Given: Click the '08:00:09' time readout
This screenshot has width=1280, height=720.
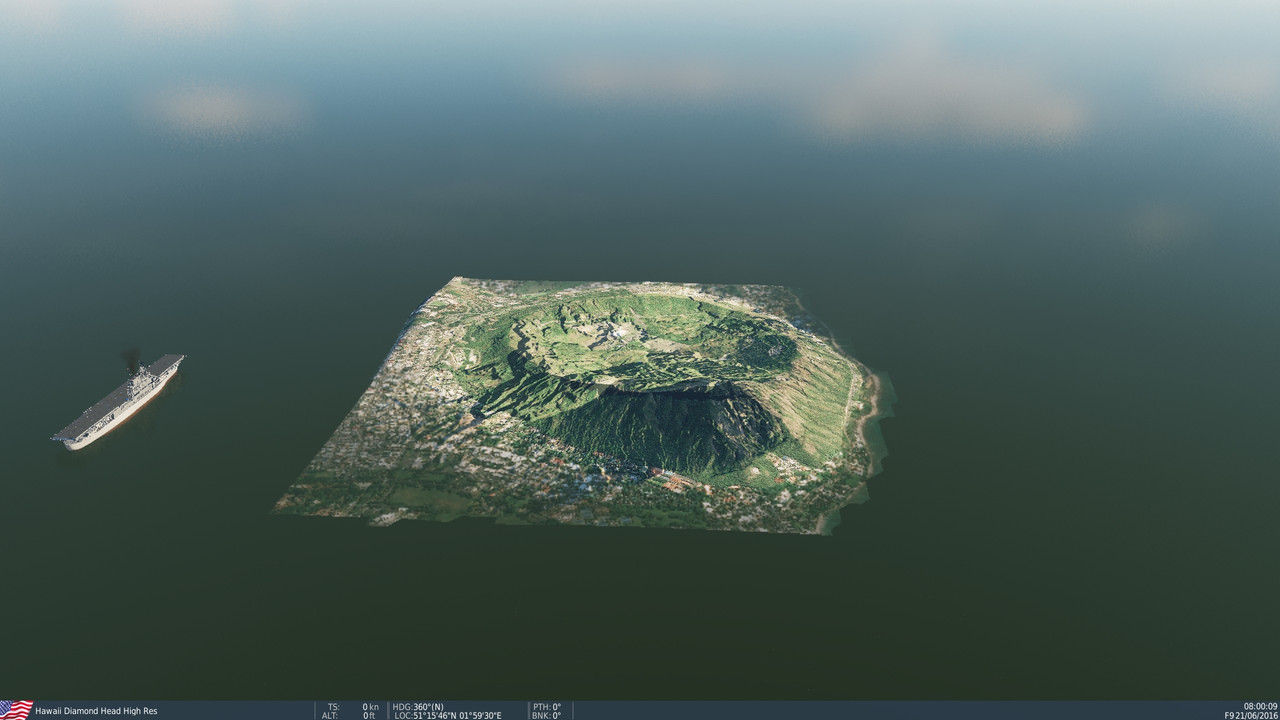Looking at the screenshot, I should point(1260,706).
